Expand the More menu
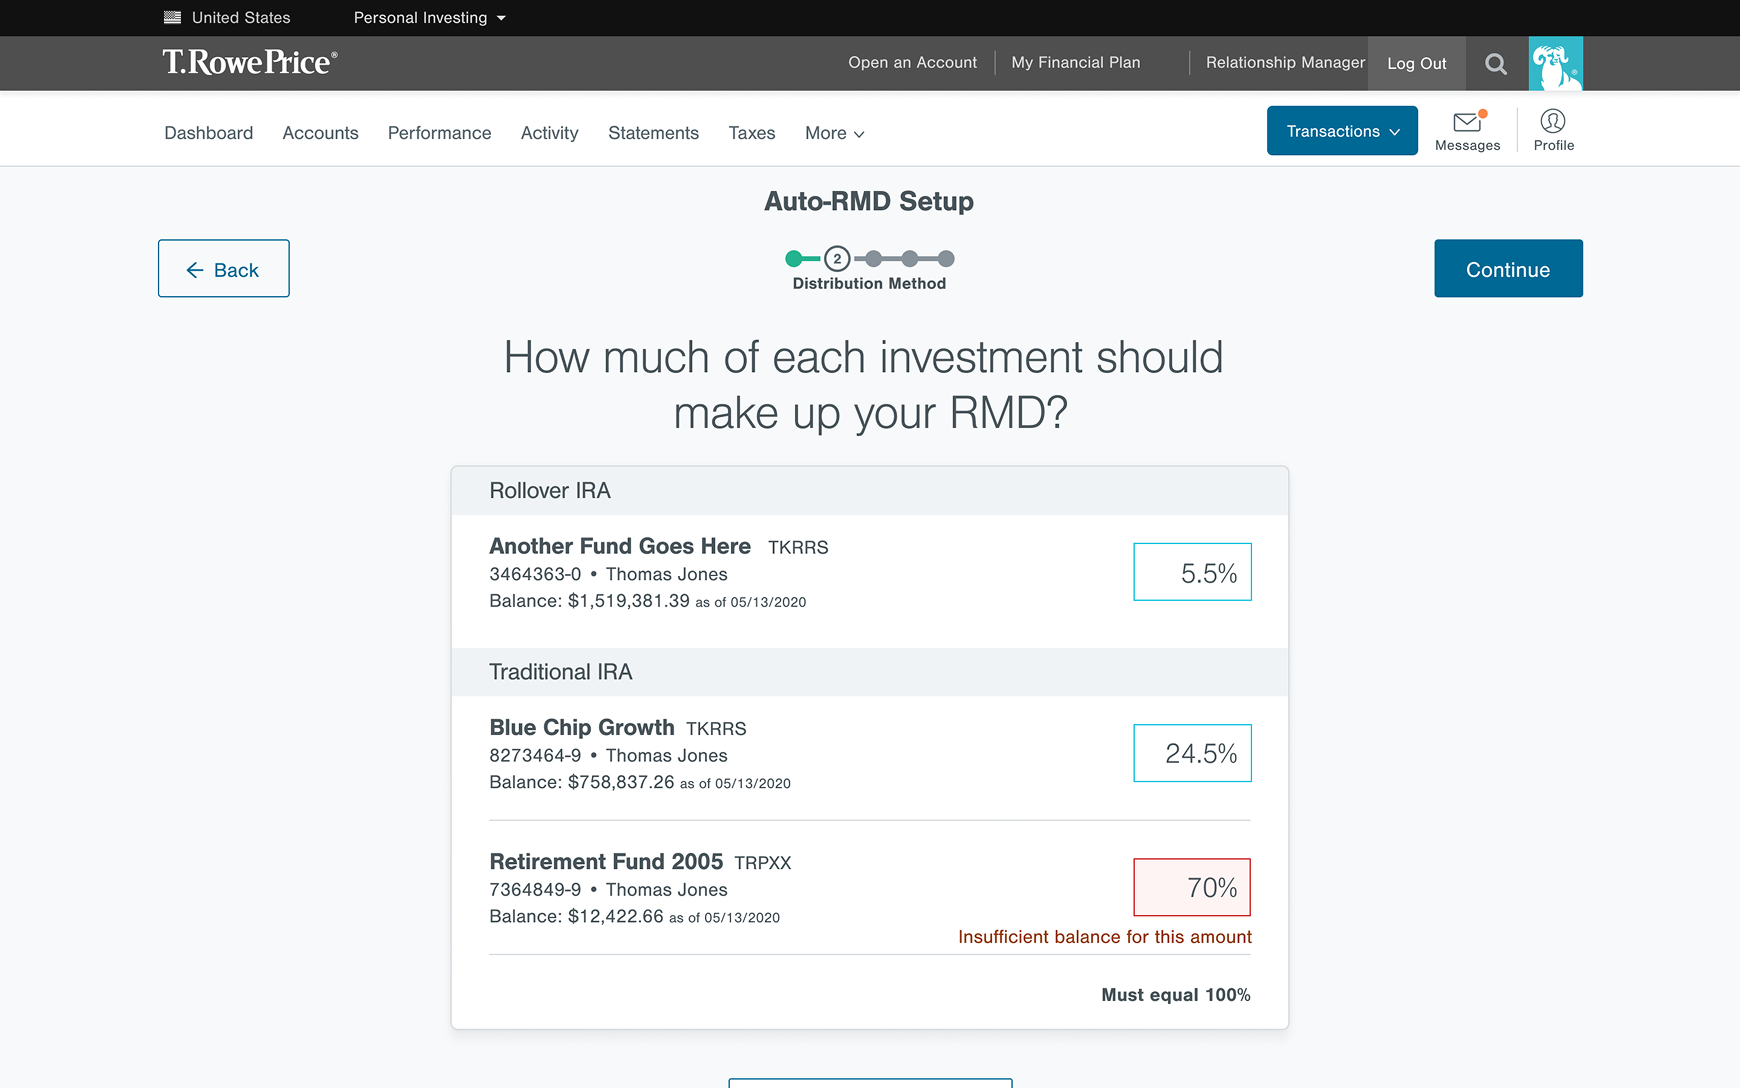This screenshot has width=1740, height=1088. [834, 133]
